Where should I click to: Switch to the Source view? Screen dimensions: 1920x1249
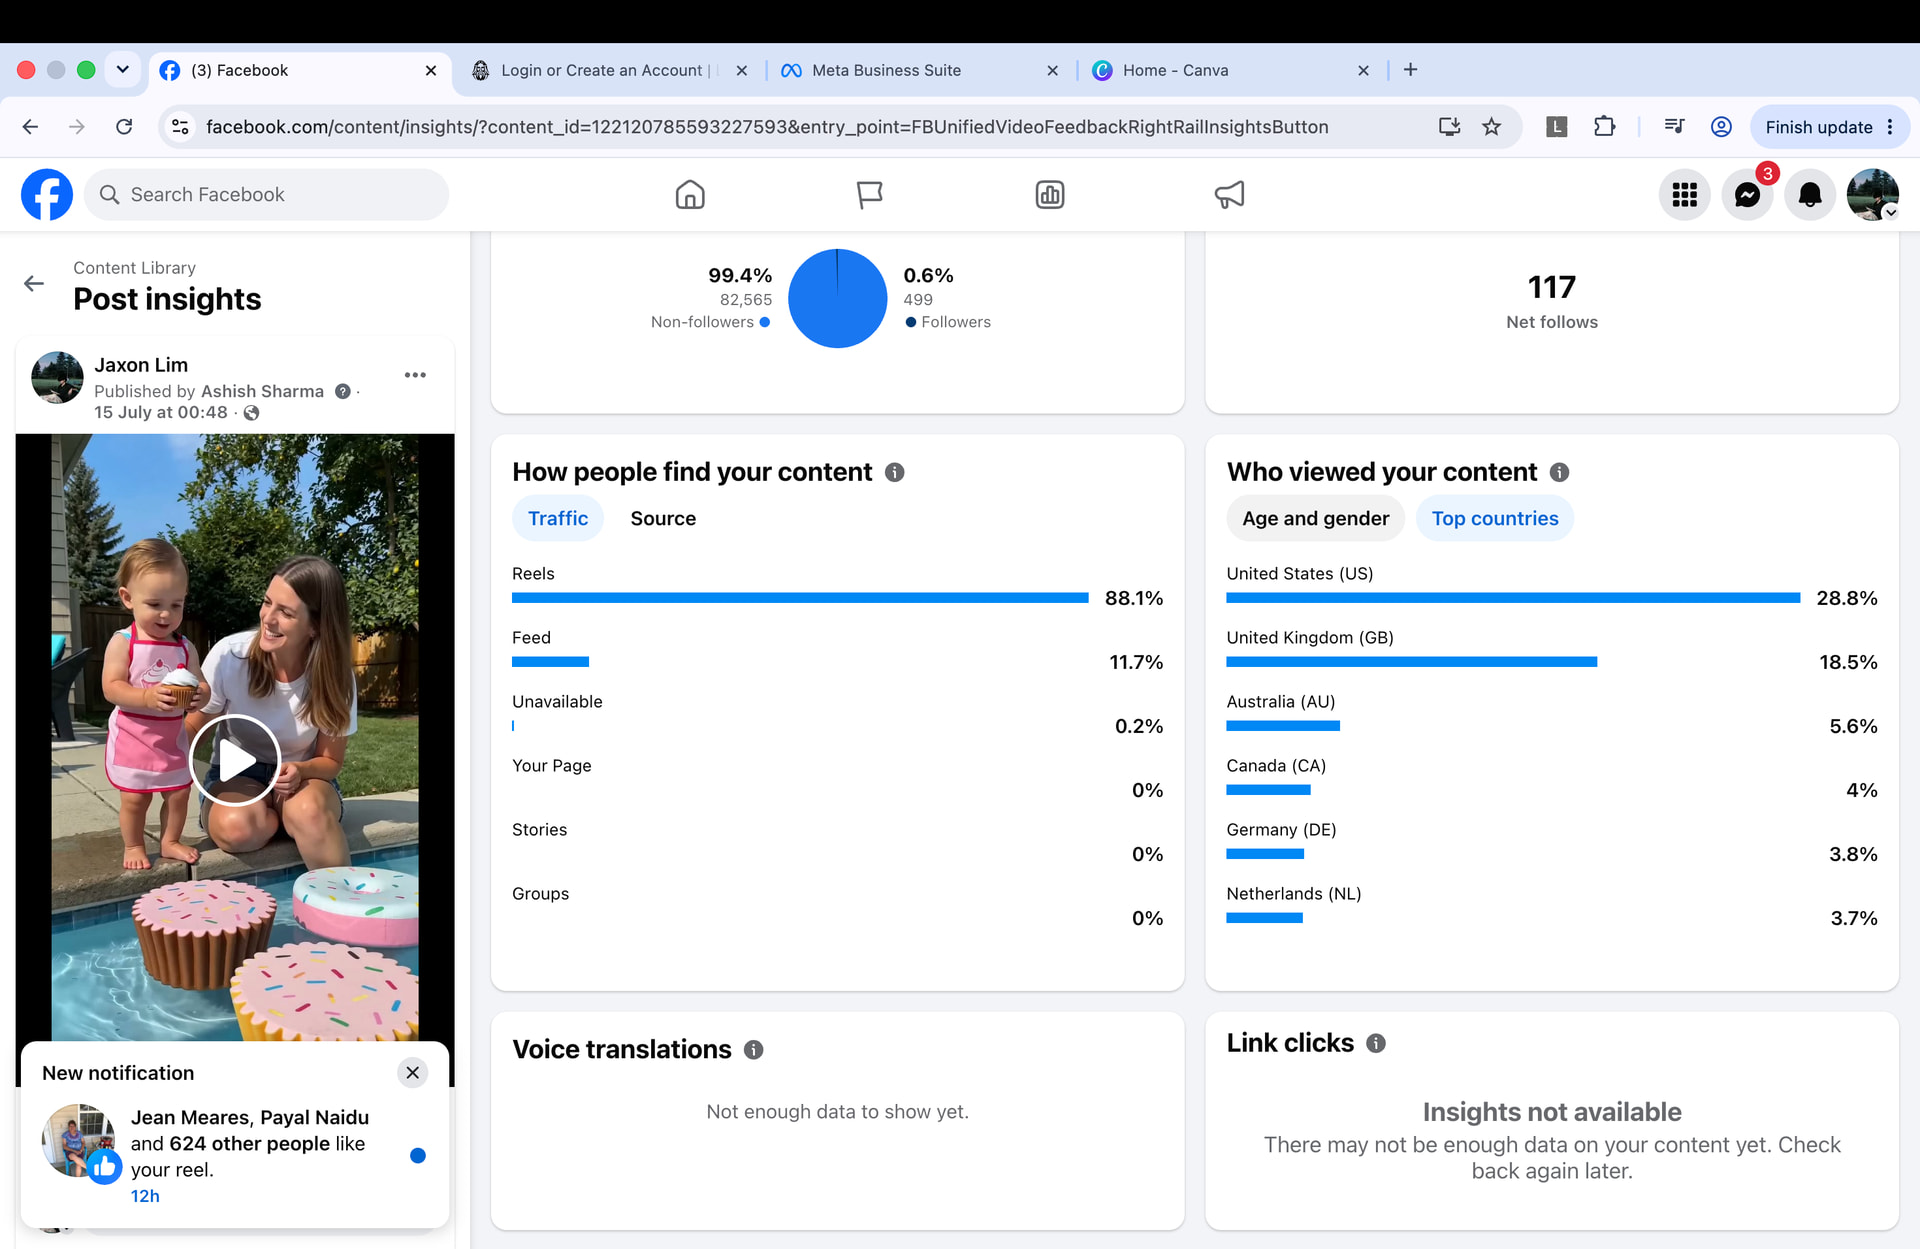[663, 518]
